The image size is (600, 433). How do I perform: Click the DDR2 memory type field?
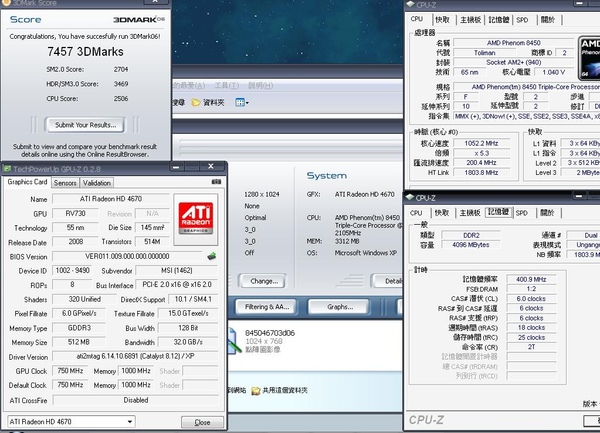point(471,235)
